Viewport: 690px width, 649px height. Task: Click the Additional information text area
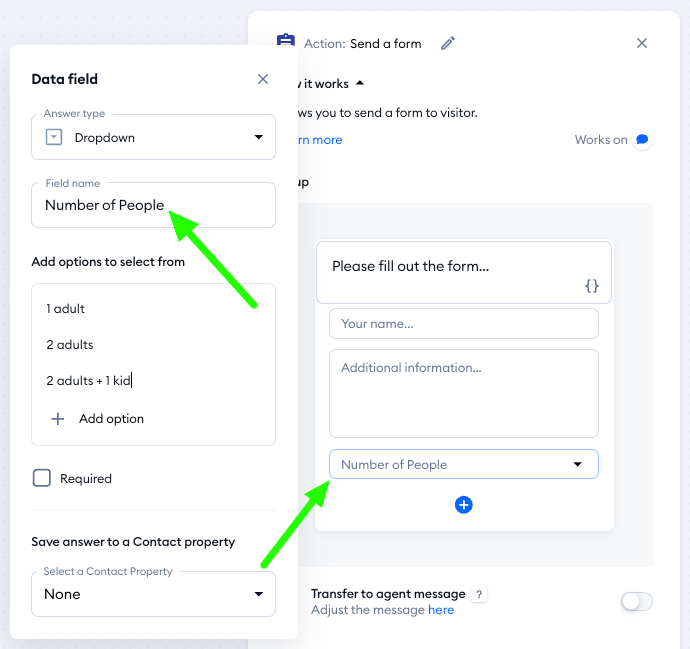coord(464,393)
